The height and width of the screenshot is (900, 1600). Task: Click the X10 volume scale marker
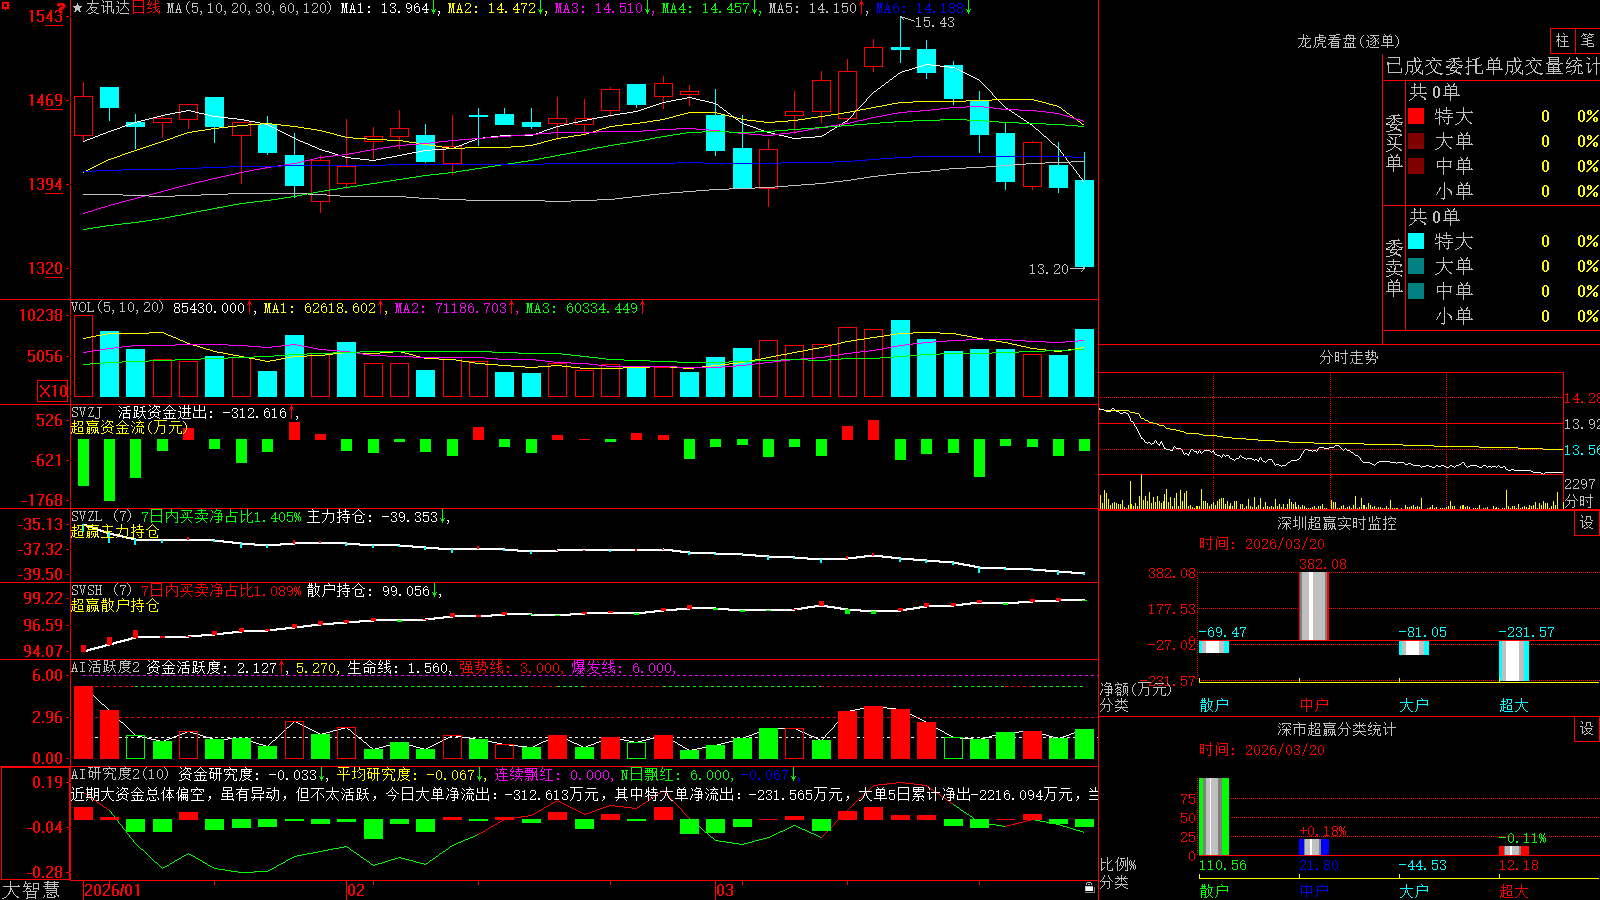click(x=53, y=391)
